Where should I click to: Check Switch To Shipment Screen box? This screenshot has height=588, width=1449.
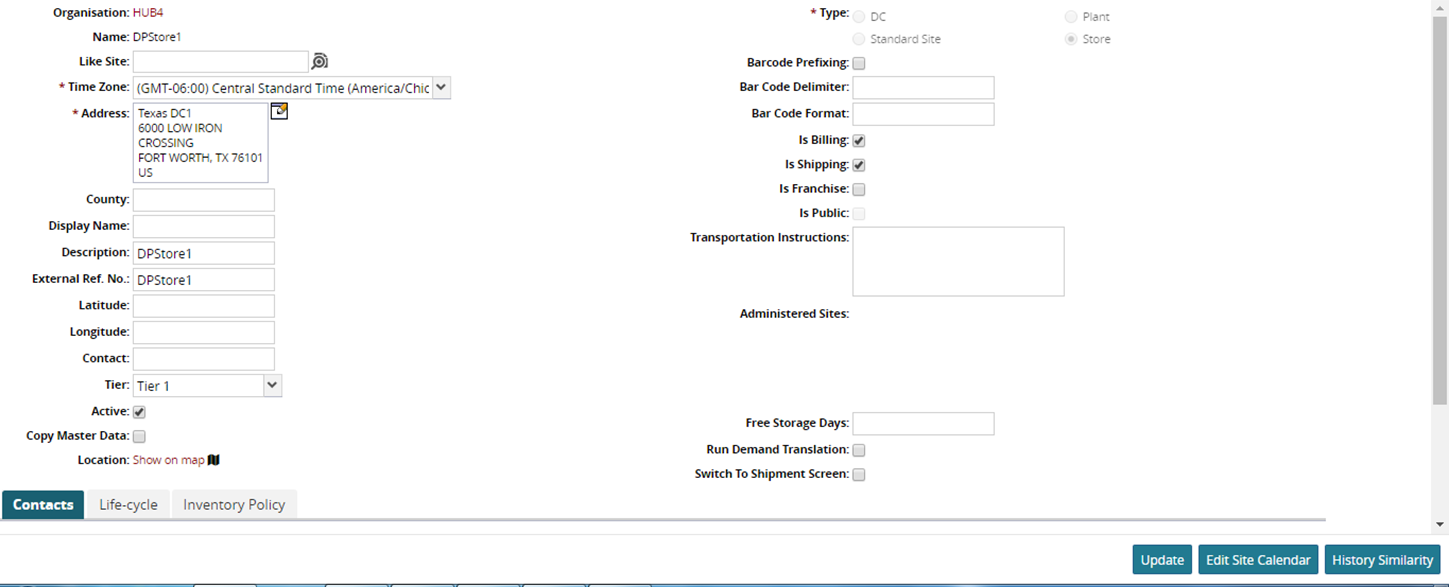click(859, 475)
